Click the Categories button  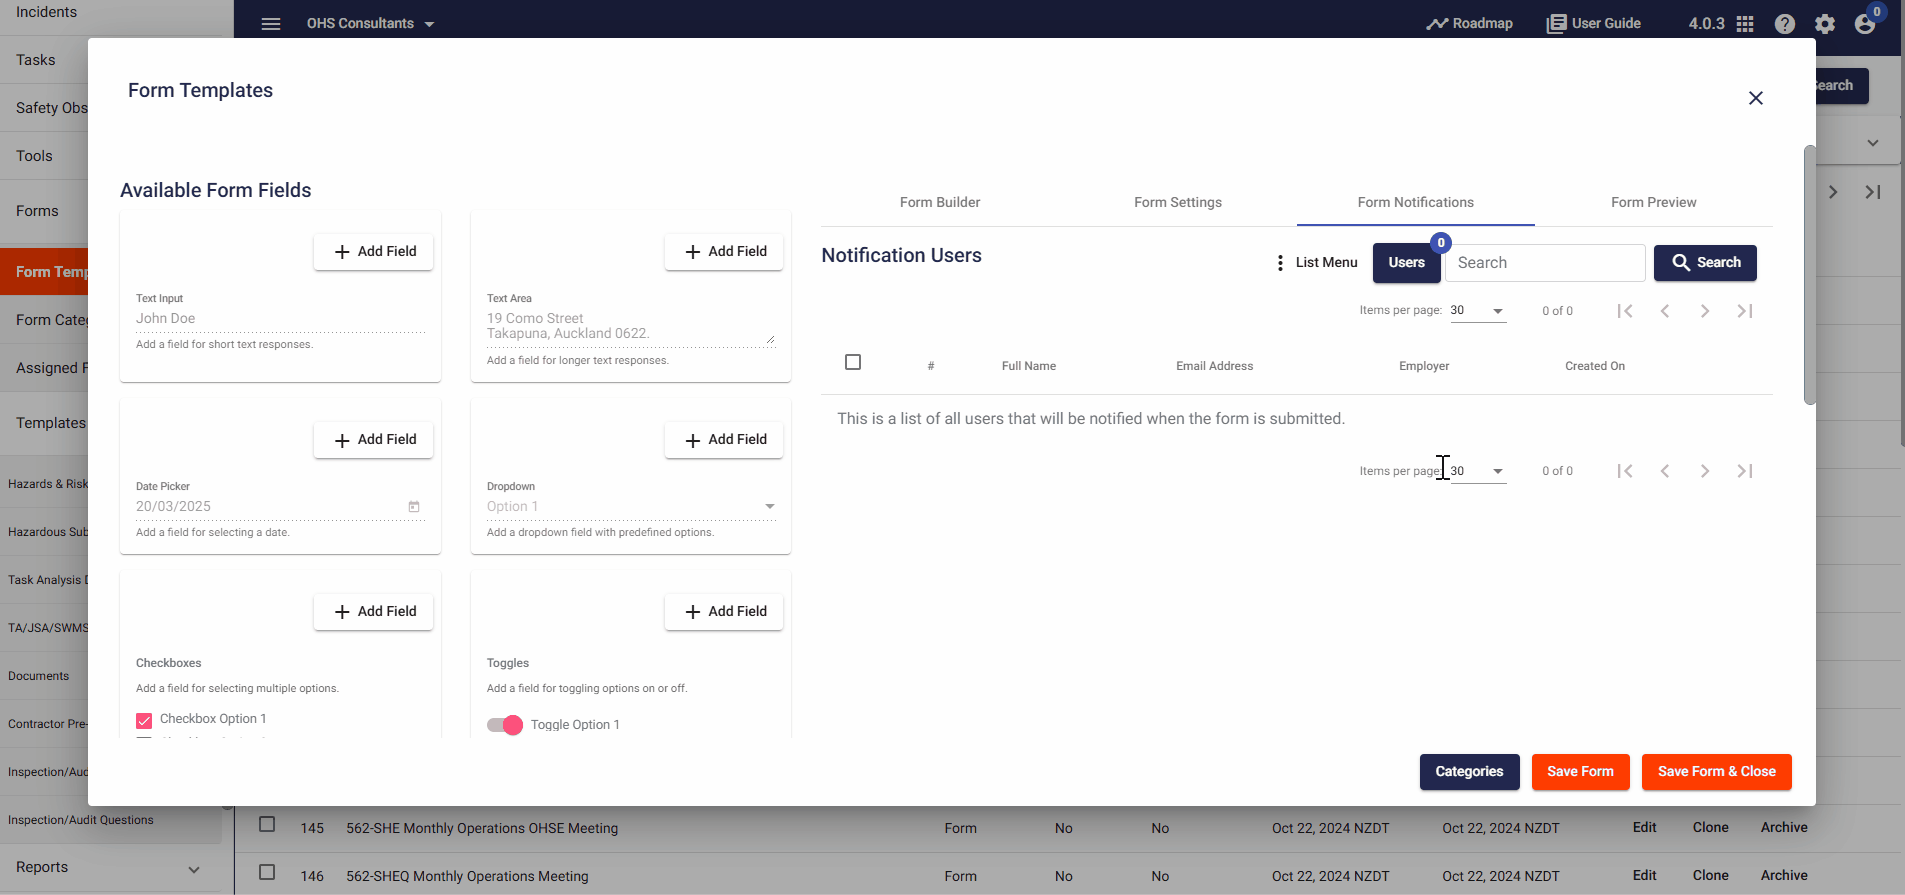[1469, 772]
